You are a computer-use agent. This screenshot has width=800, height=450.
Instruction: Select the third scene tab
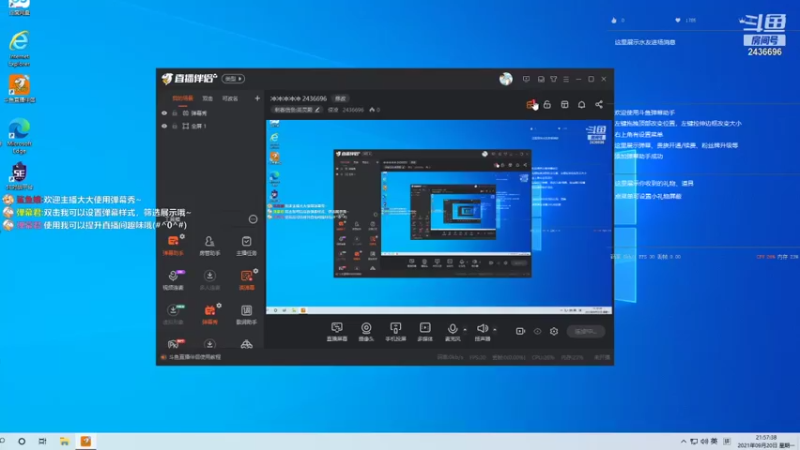pyautogui.click(x=230, y=98)
